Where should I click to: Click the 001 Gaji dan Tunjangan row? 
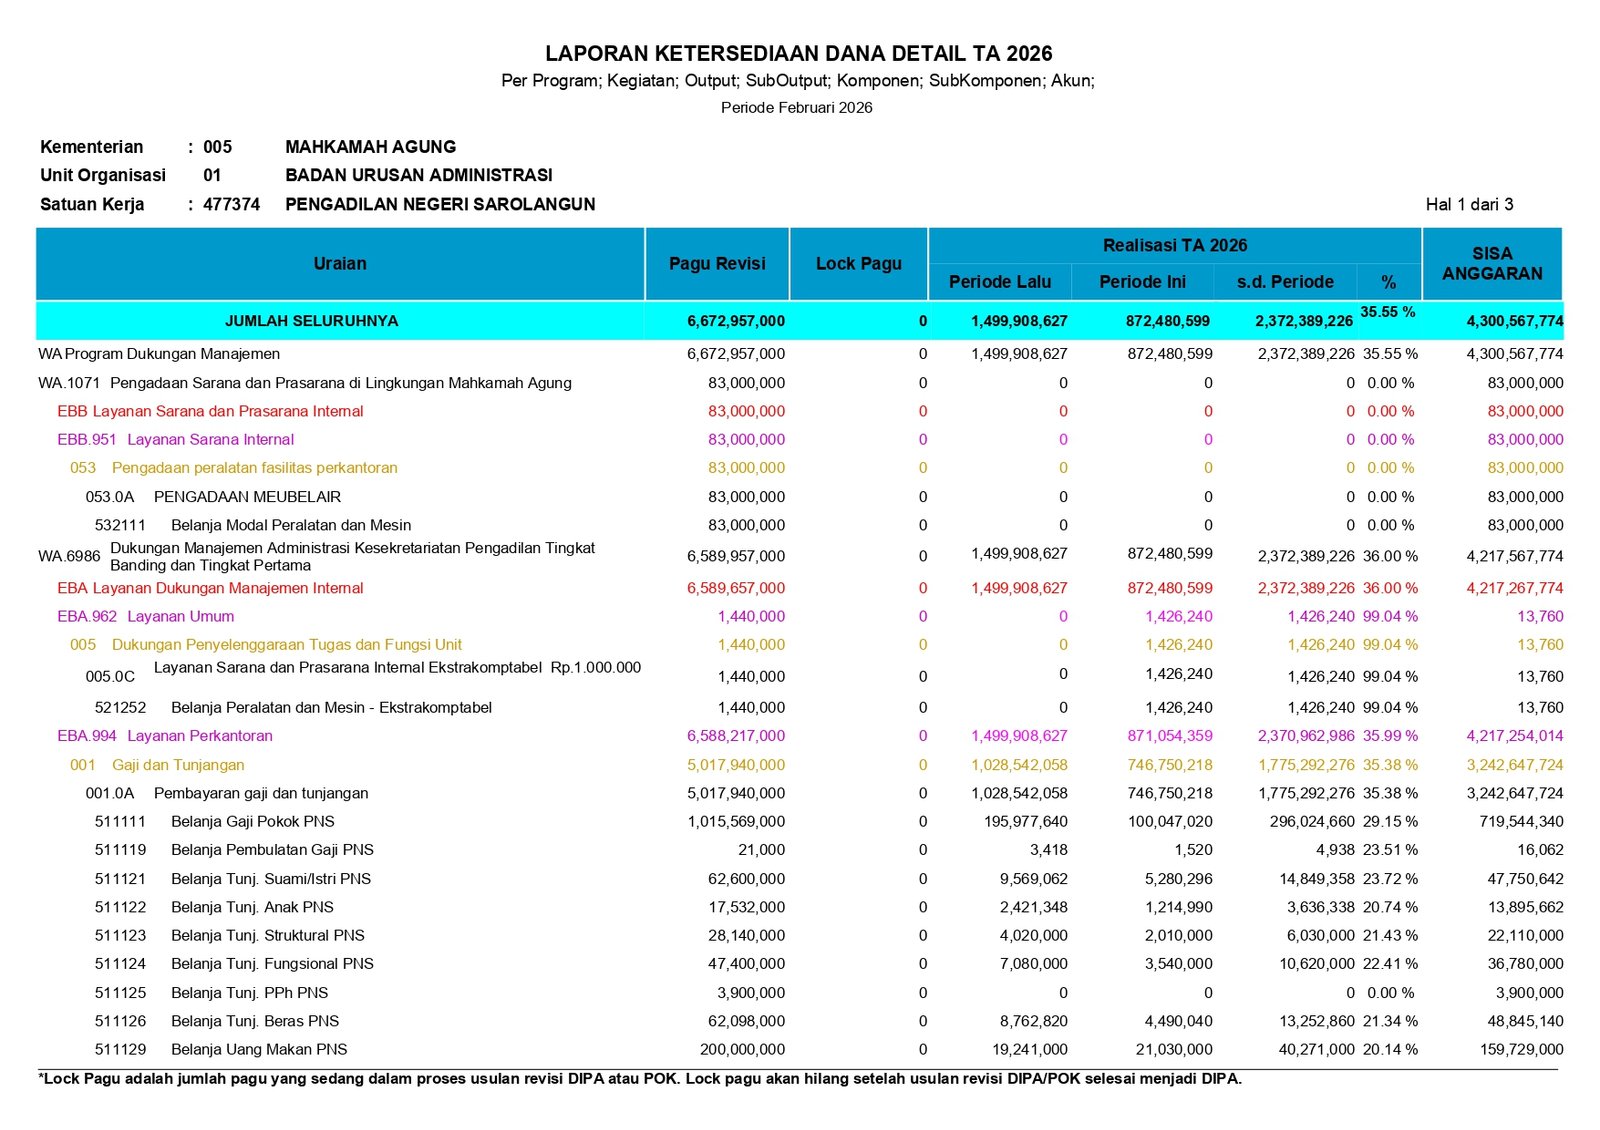157,765
